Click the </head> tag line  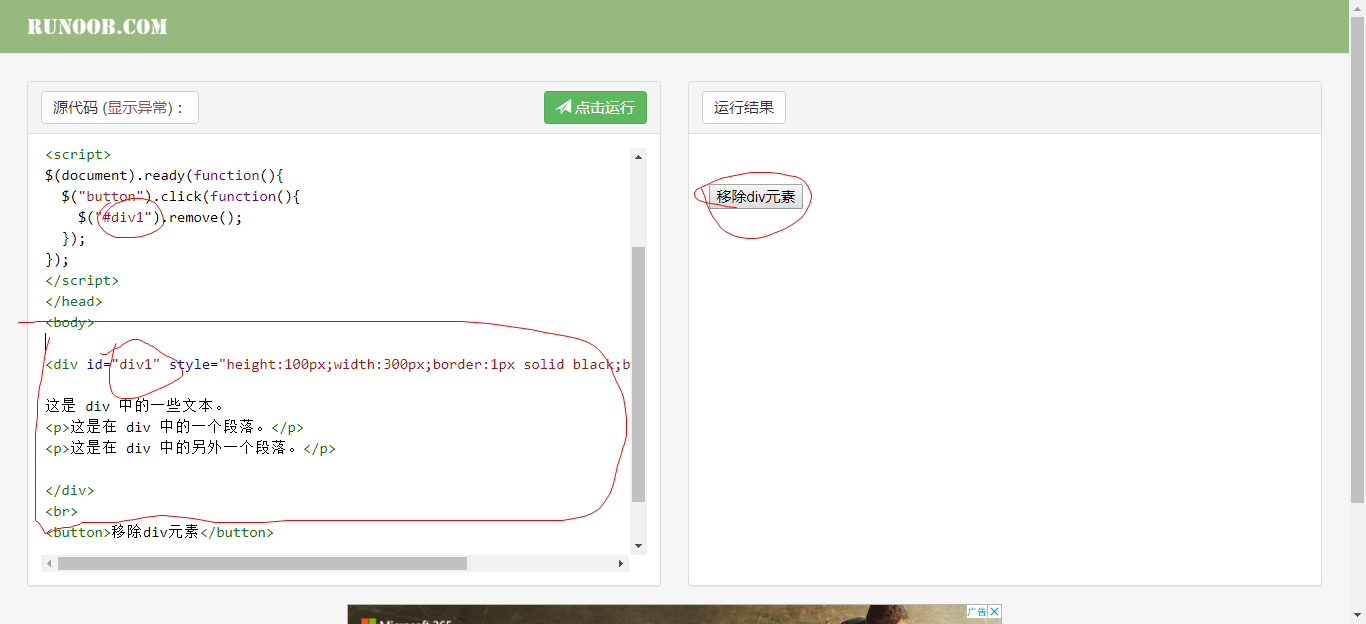click(74, 302)
